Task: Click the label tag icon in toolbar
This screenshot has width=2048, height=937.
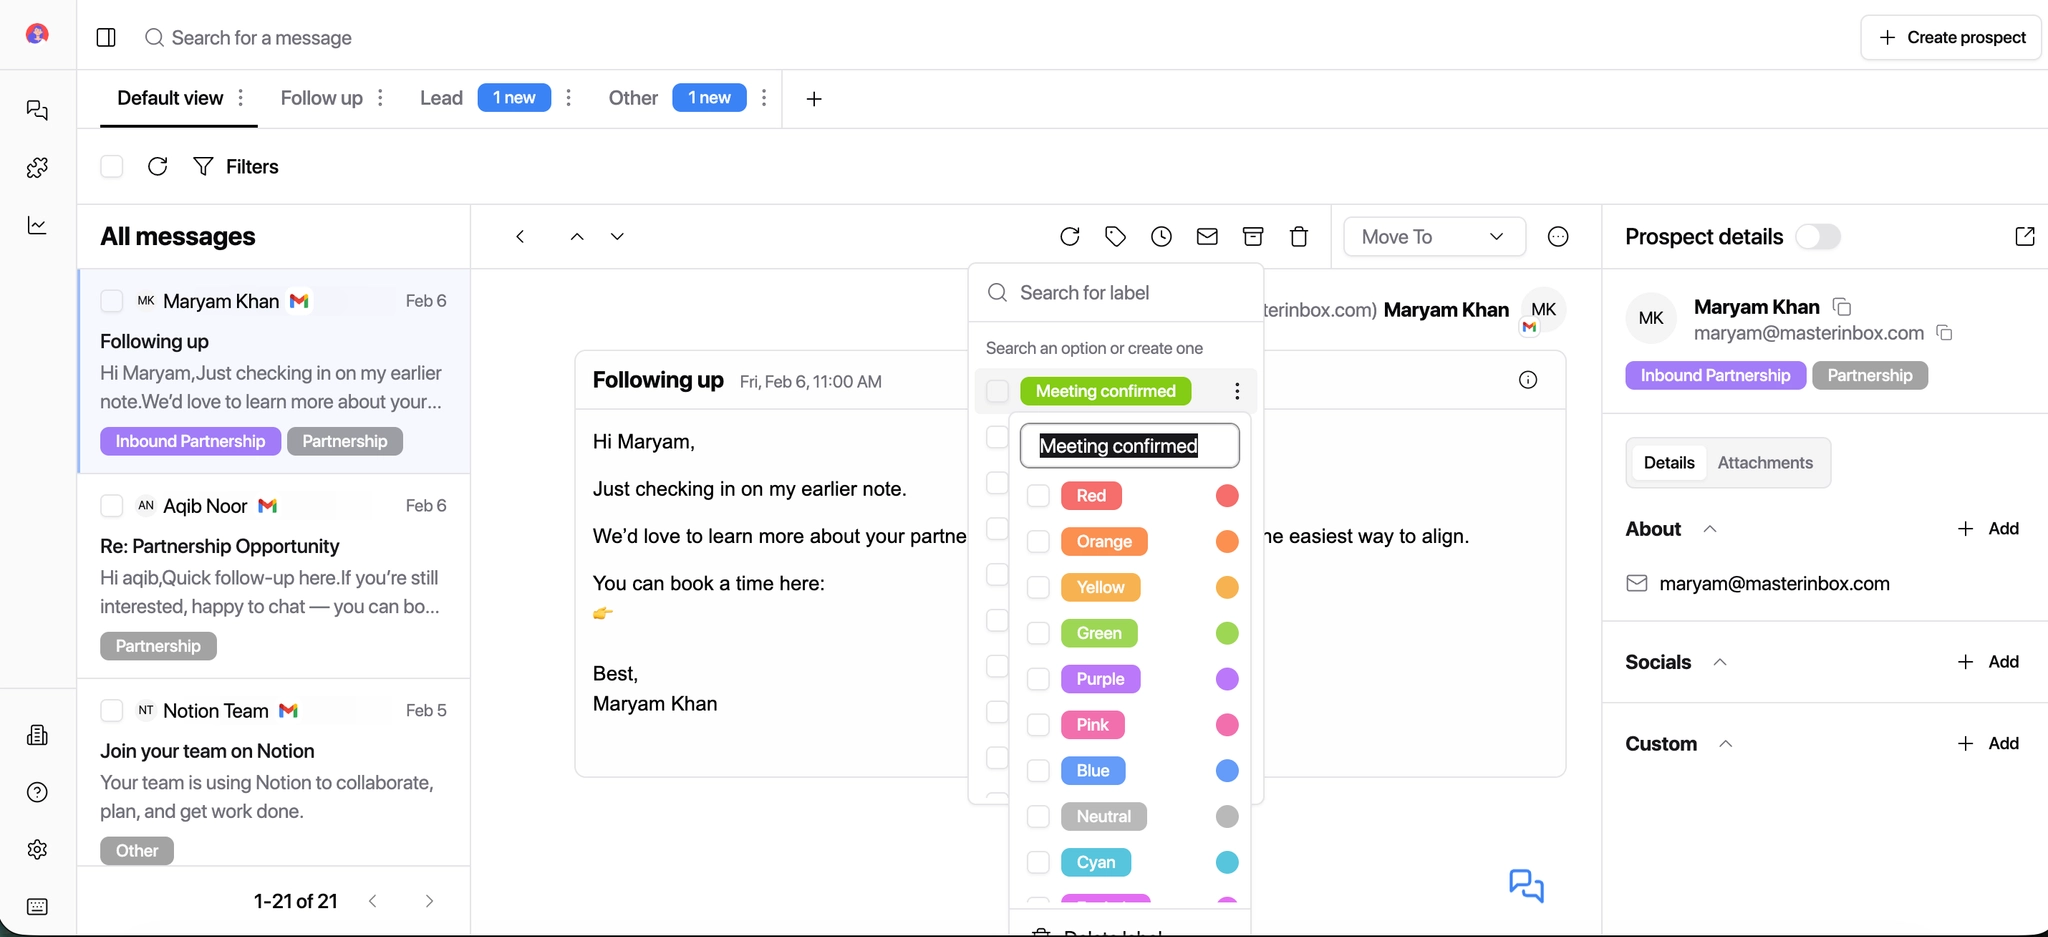Action: click(1115, 237)
